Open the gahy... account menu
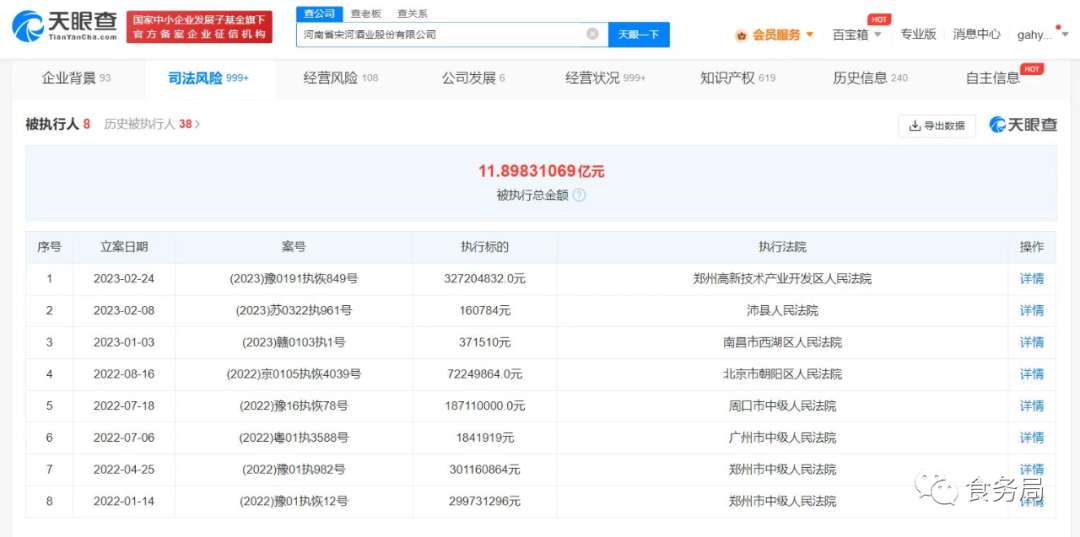1080x537 pixels. pos(1041,34)
